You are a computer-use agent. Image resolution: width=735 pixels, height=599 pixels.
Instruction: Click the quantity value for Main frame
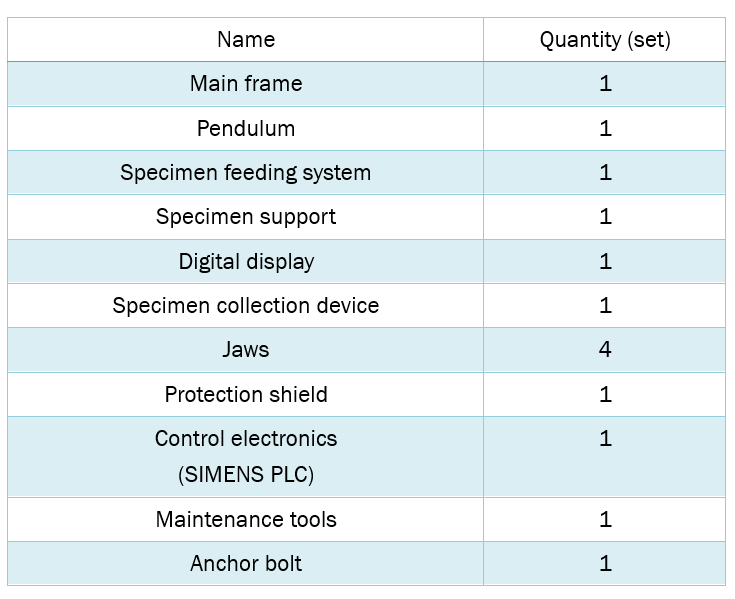point(605,84)
